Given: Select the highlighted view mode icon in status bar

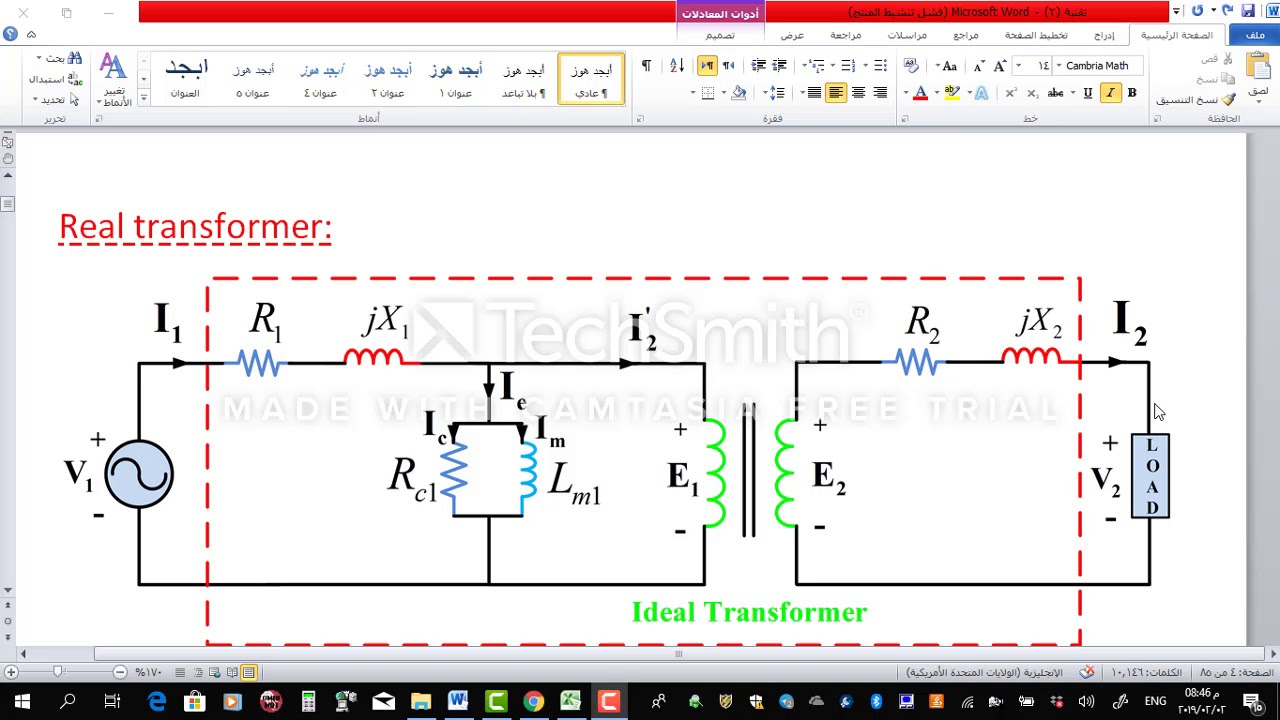Looking at the screenshot, I should coord(248,672).
